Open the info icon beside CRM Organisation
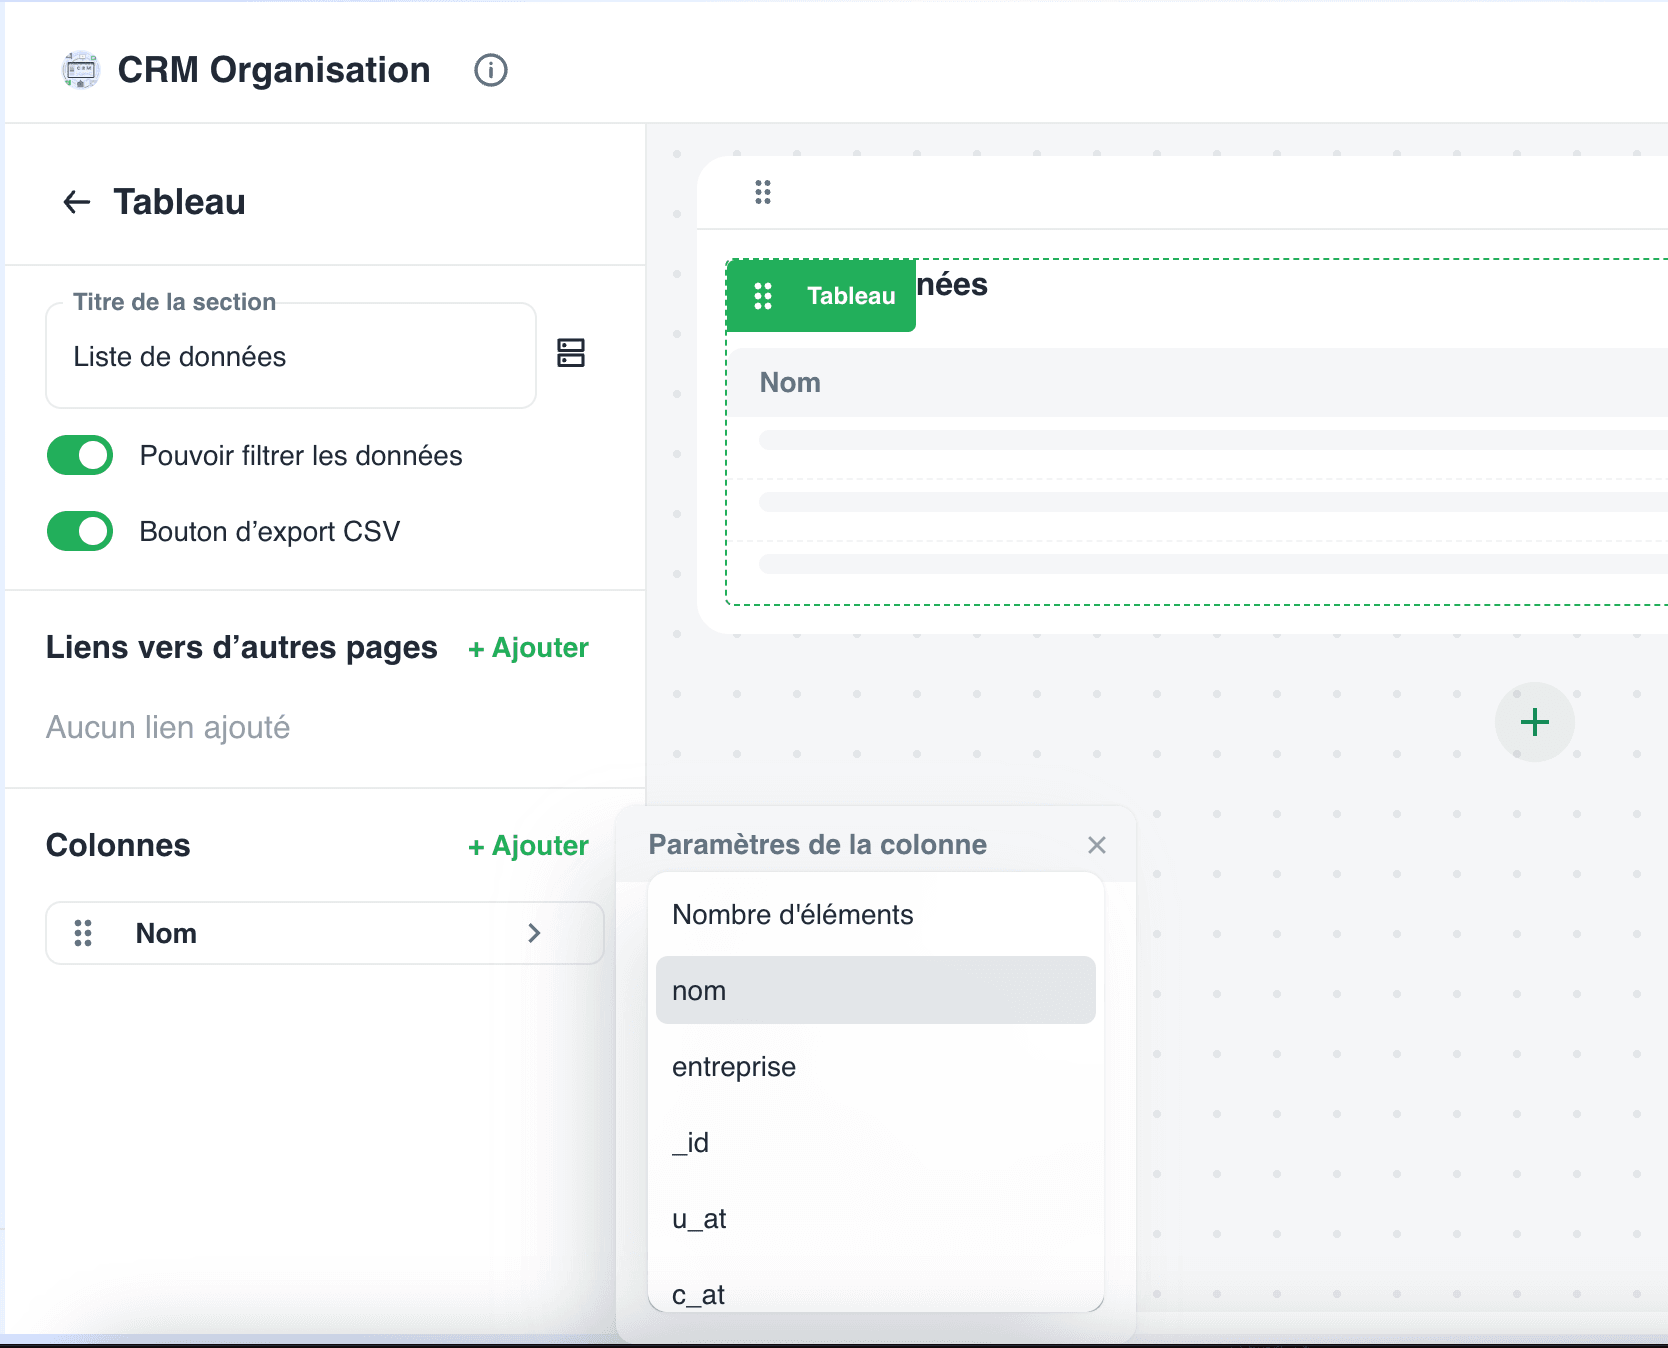 (491, 70)
